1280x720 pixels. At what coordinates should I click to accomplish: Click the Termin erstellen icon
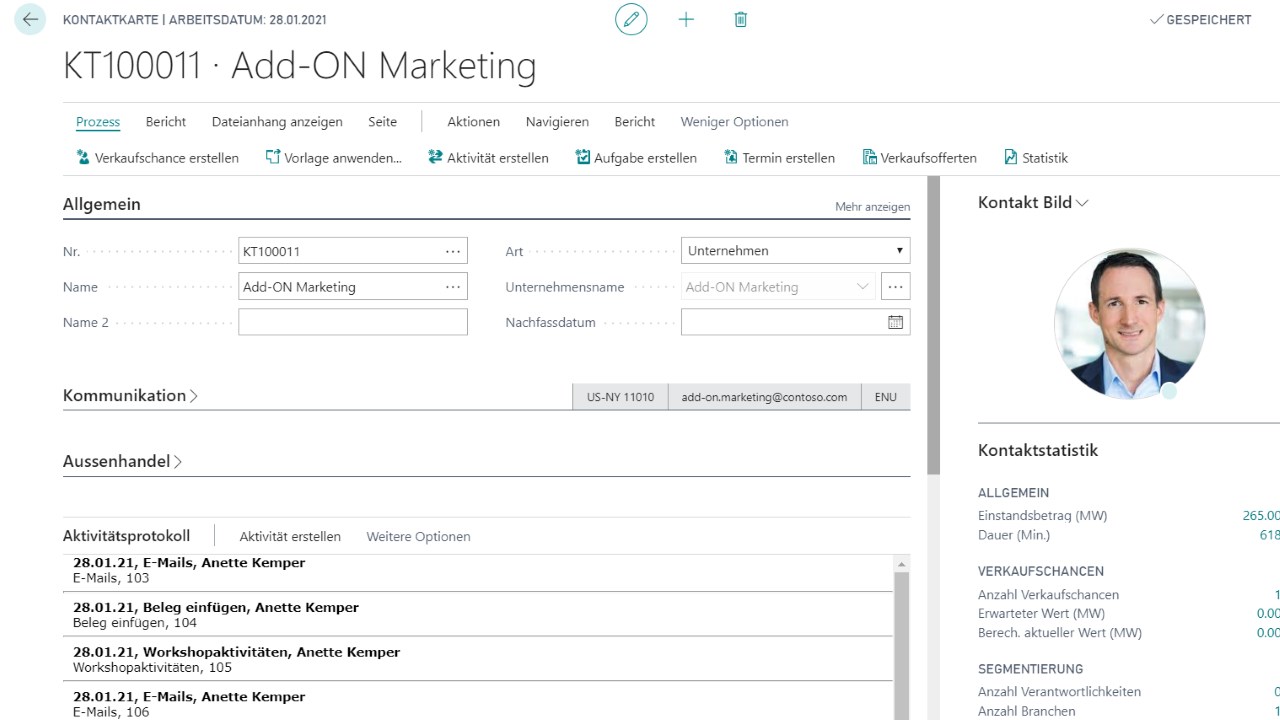[x=731, y=158]
